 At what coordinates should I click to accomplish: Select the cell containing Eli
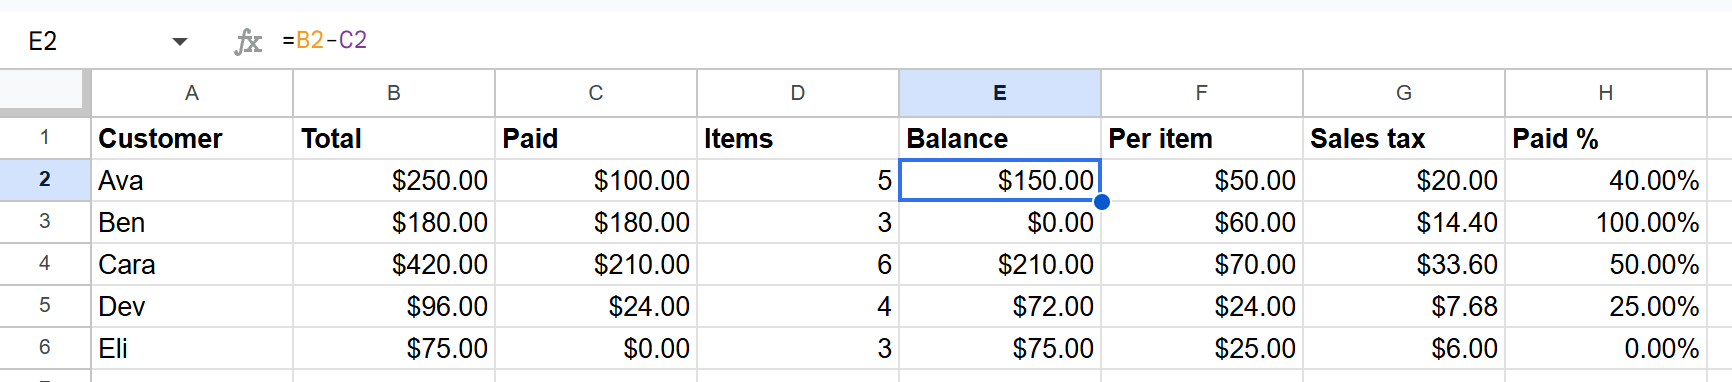(x=192, y=348)
